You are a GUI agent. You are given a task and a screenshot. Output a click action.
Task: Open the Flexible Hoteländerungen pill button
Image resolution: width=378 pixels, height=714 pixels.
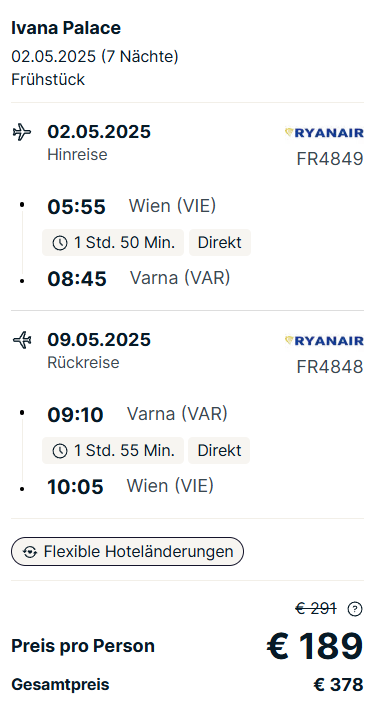127,551
